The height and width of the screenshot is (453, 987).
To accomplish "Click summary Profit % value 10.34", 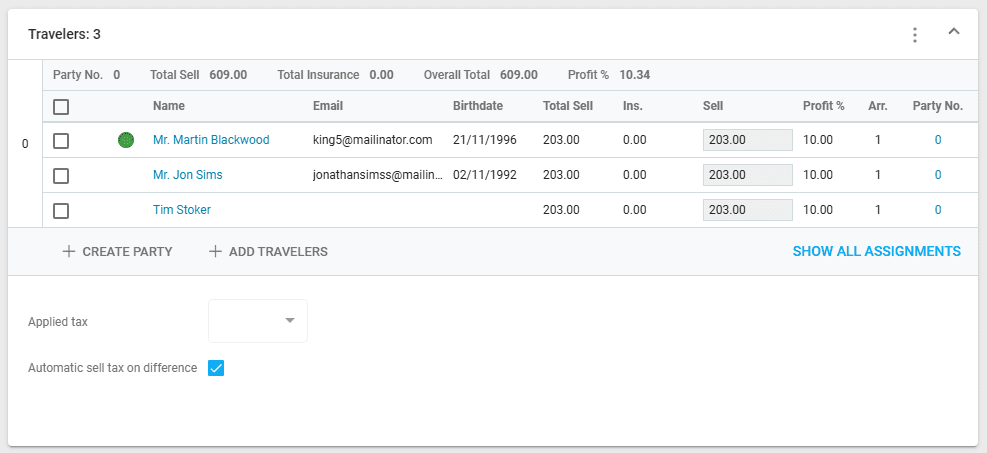I will click(634, 75).
